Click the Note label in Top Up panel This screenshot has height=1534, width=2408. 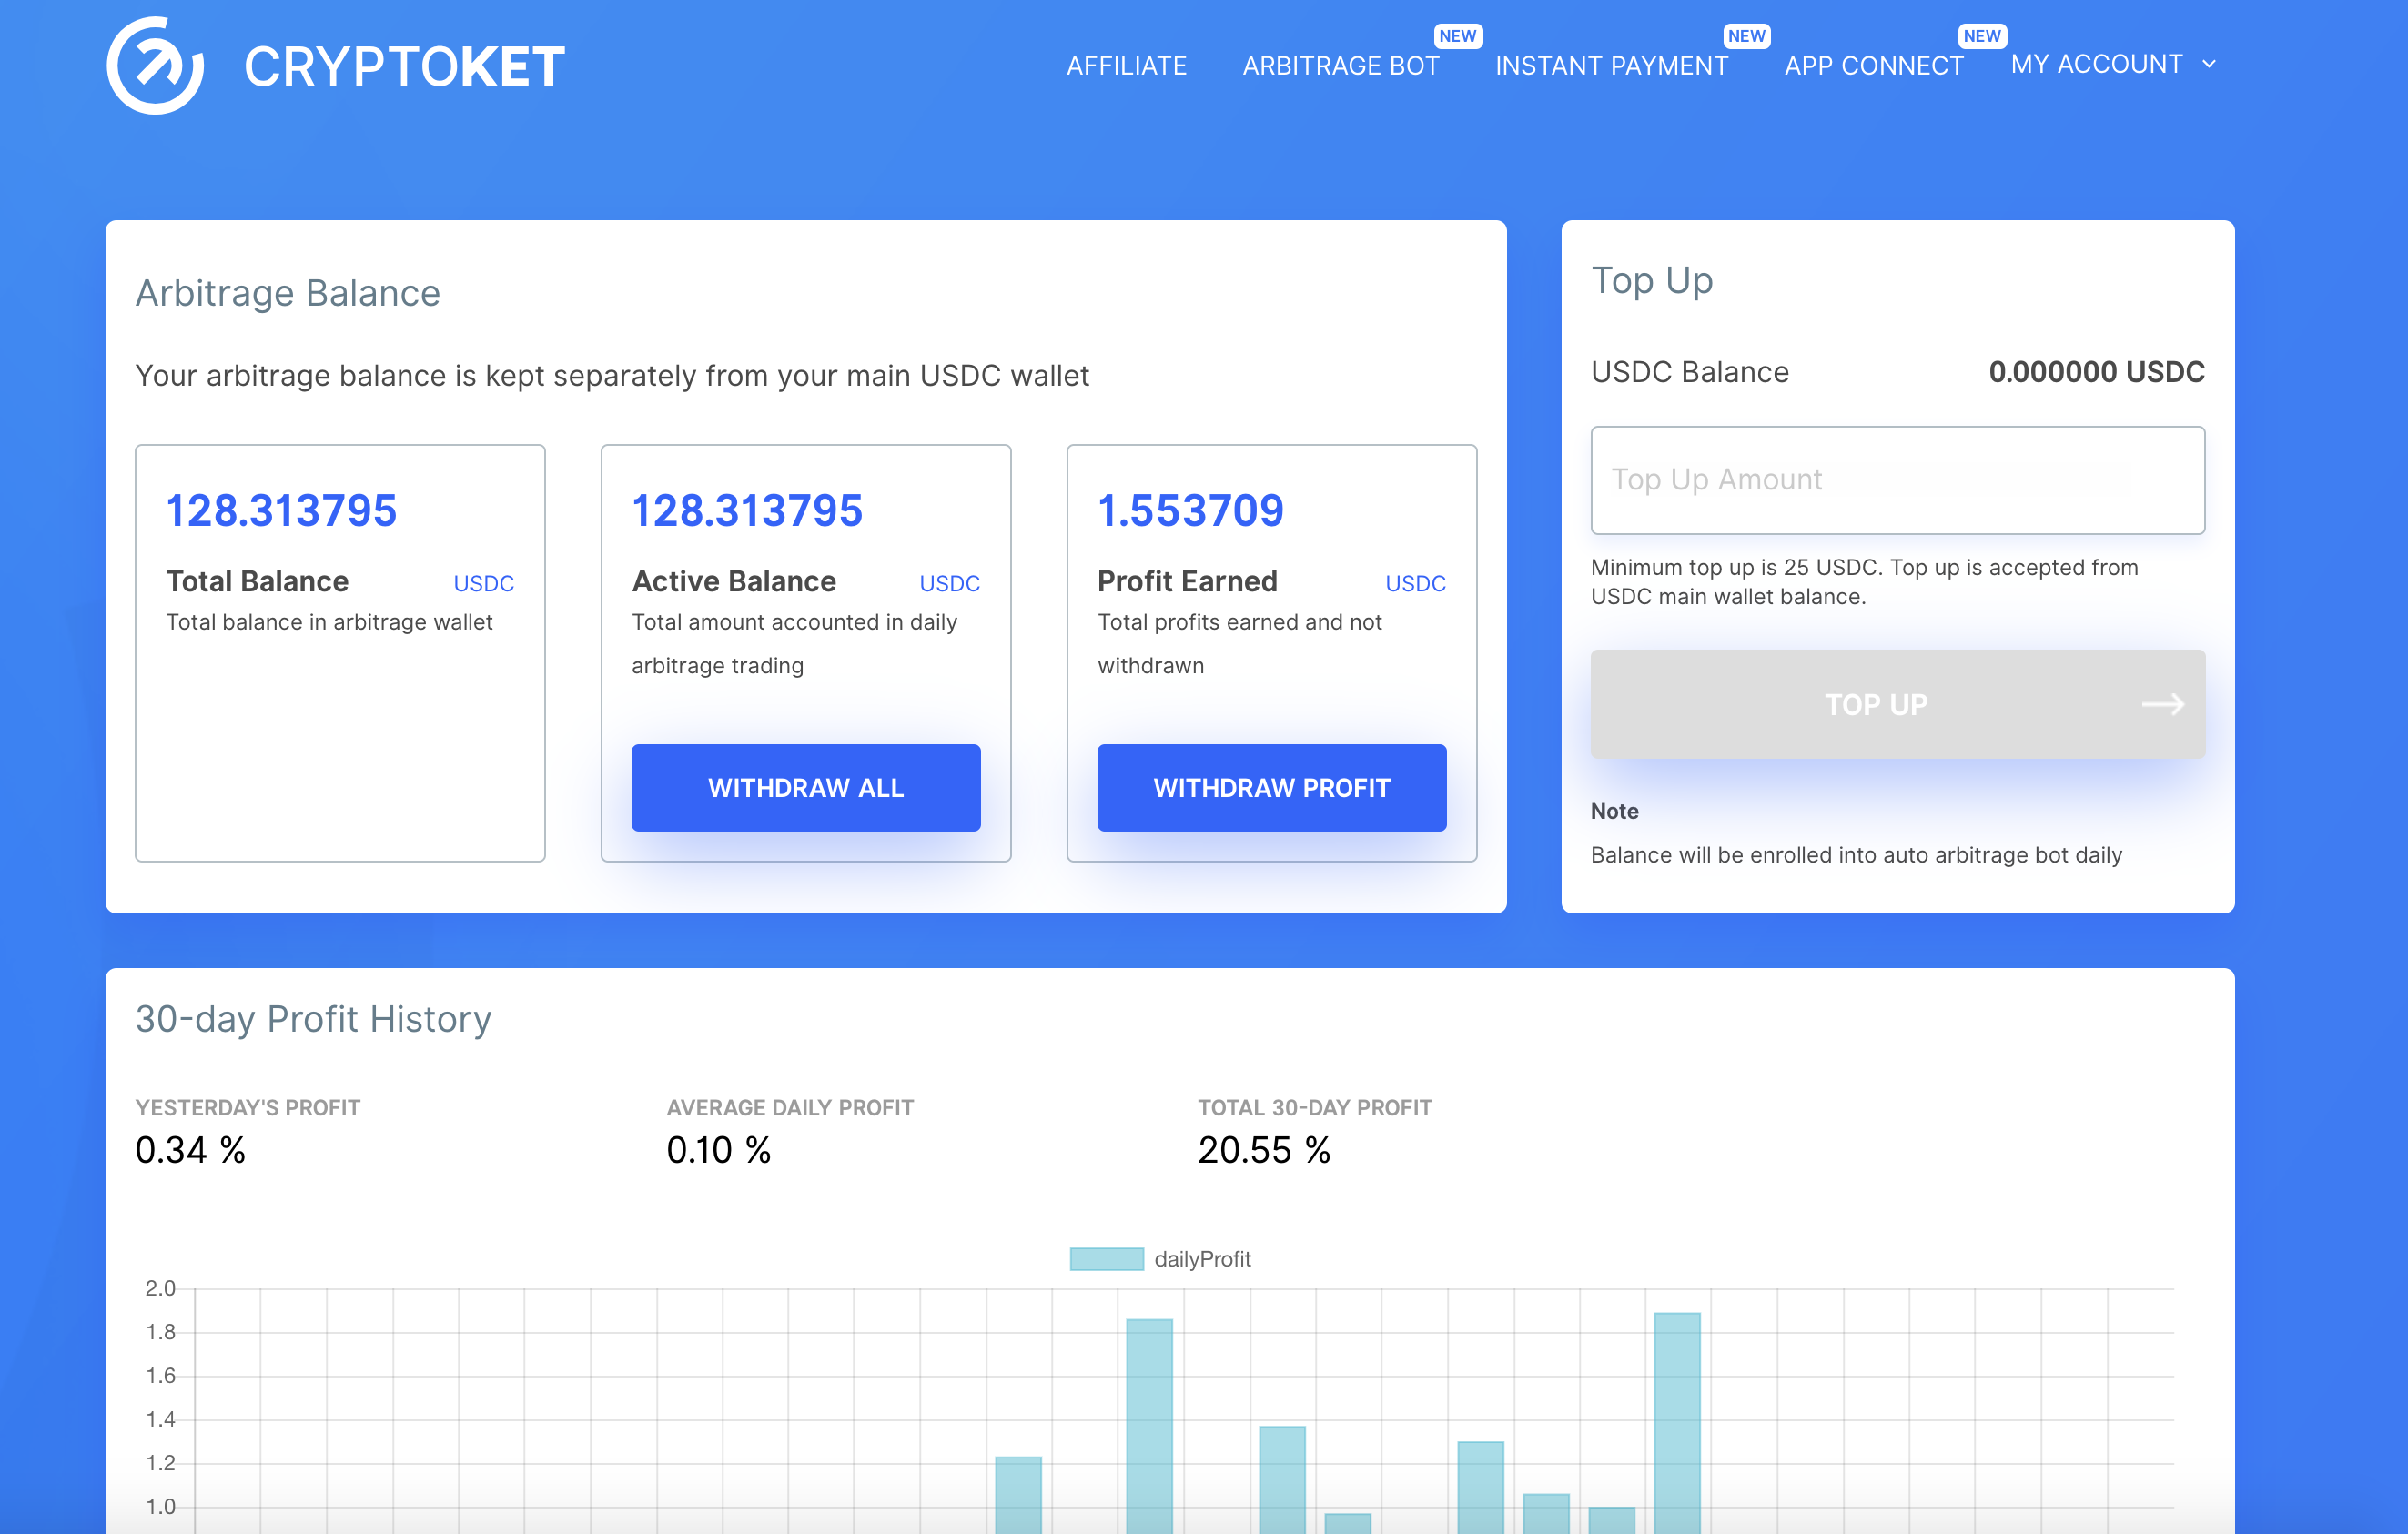[1614, 811]
